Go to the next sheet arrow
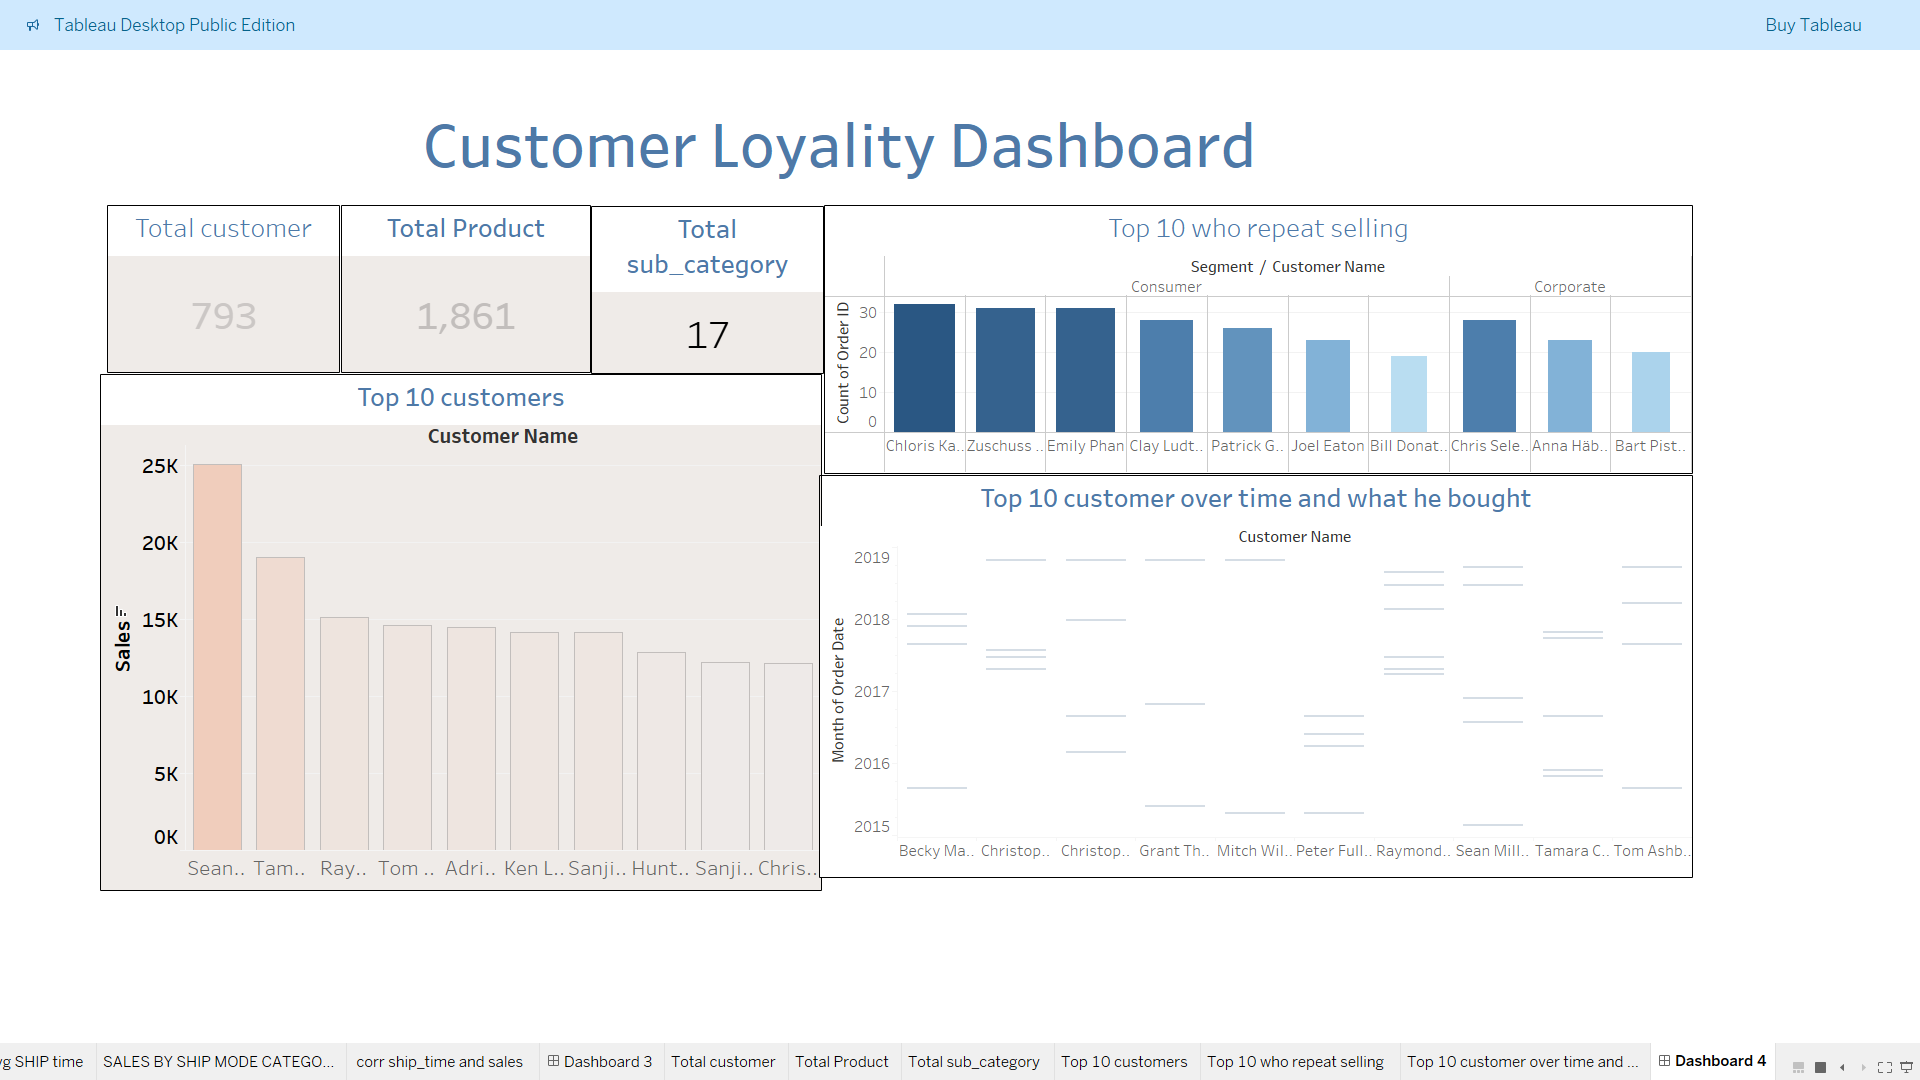Viewport: 1920px width, 1080px height. tap(1863, 1067)
